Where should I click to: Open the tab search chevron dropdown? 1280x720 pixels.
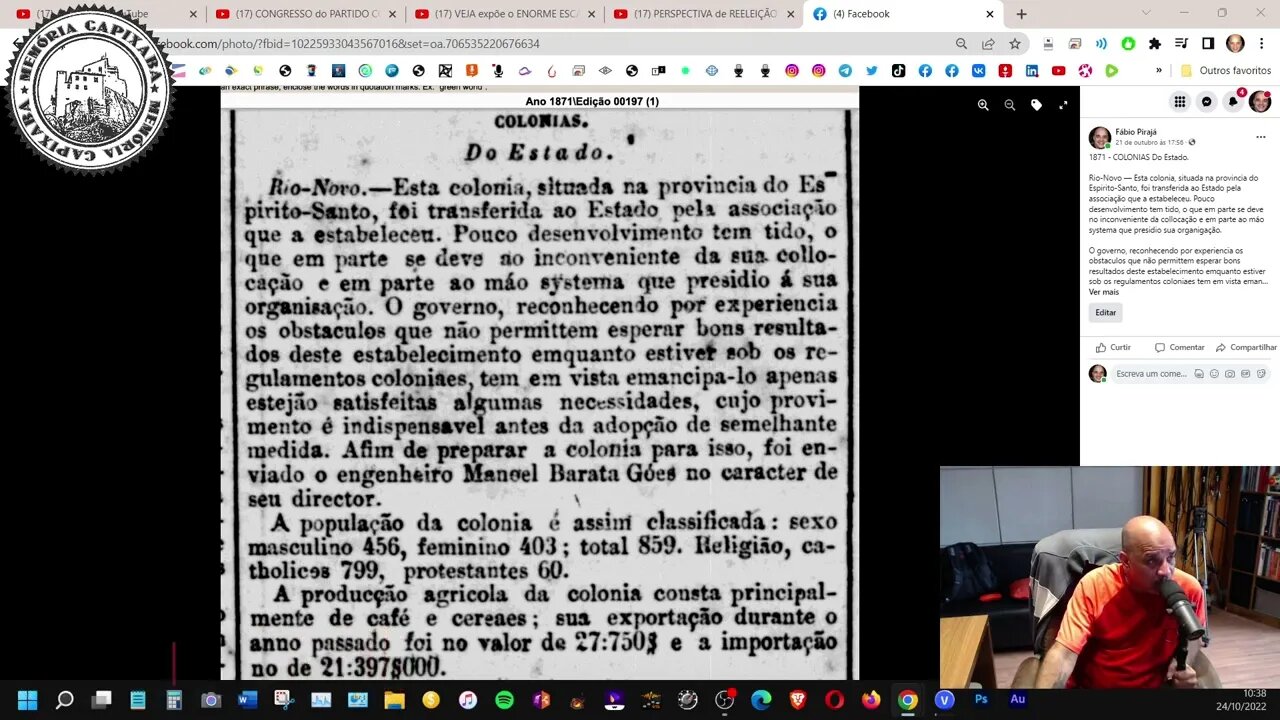pyautogui.click(x=1146, y=13)
